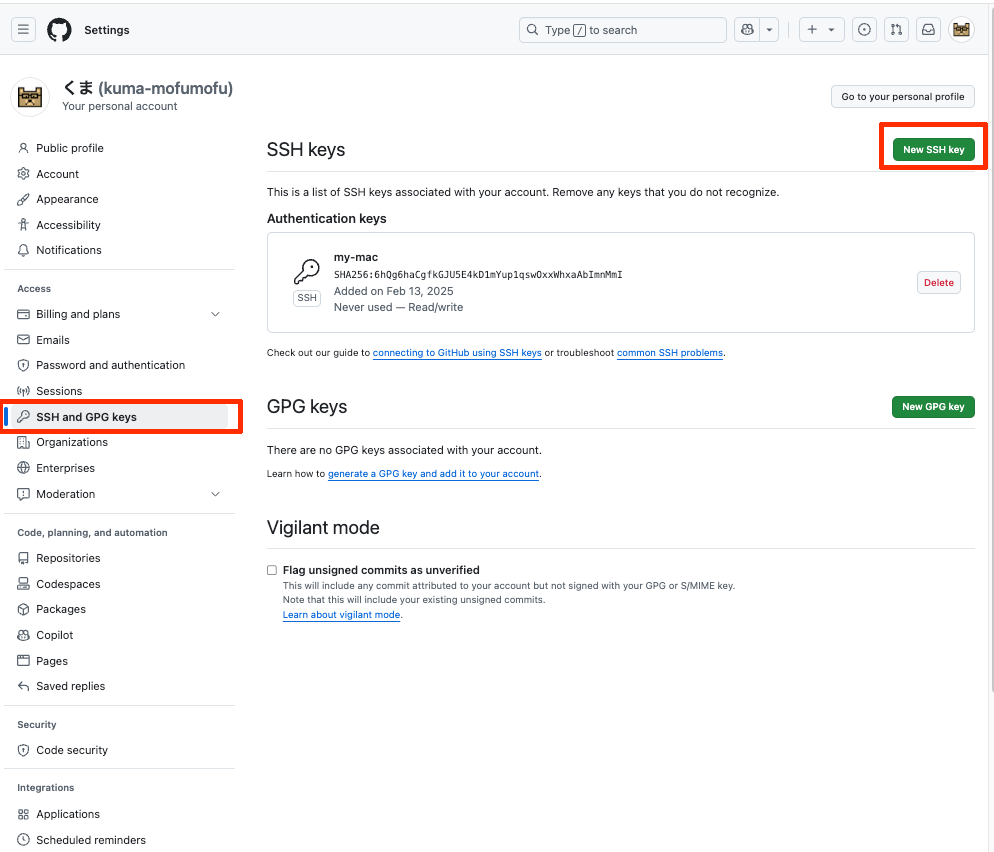The height and width of the screenshot is (852, 994).
Task: Click the Appearance paintbrush icon
Action: coord(23,199)
